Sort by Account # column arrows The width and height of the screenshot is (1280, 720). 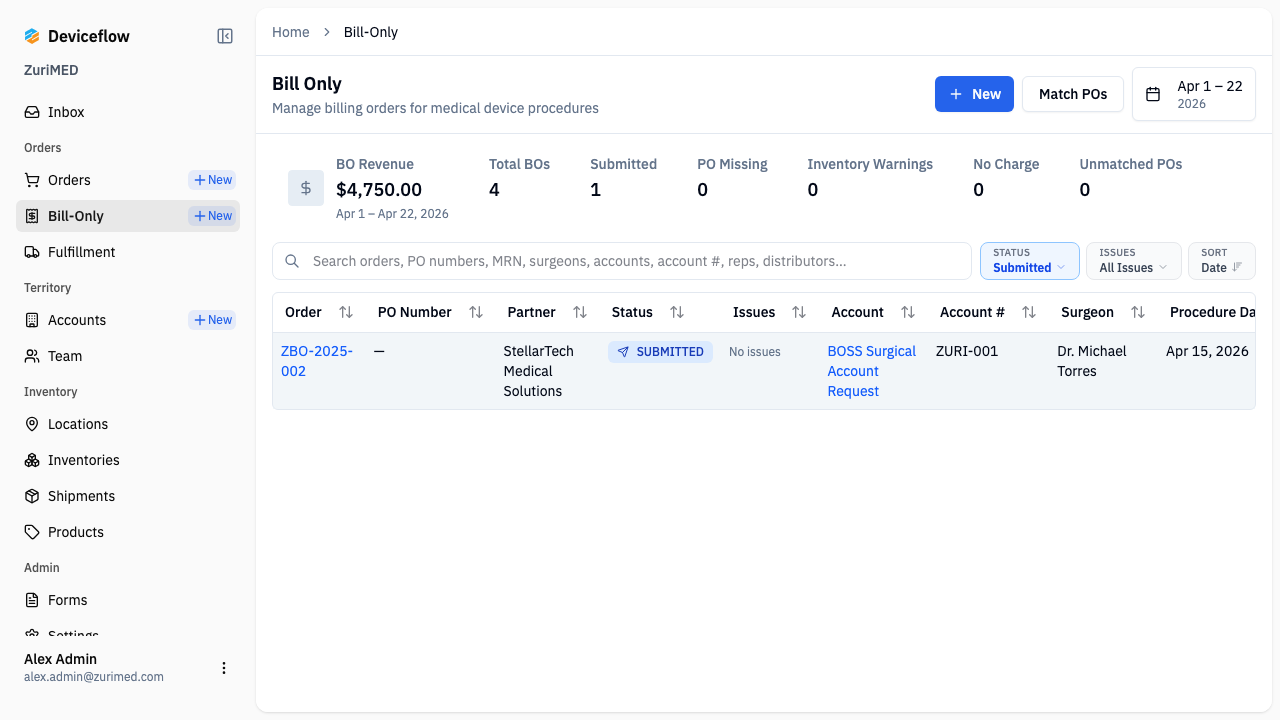[1029, 312]
